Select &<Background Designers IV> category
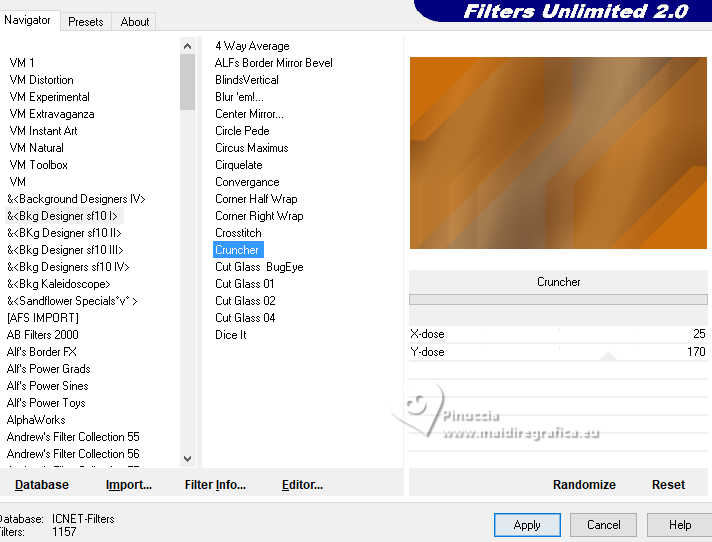 pos(76,199)
